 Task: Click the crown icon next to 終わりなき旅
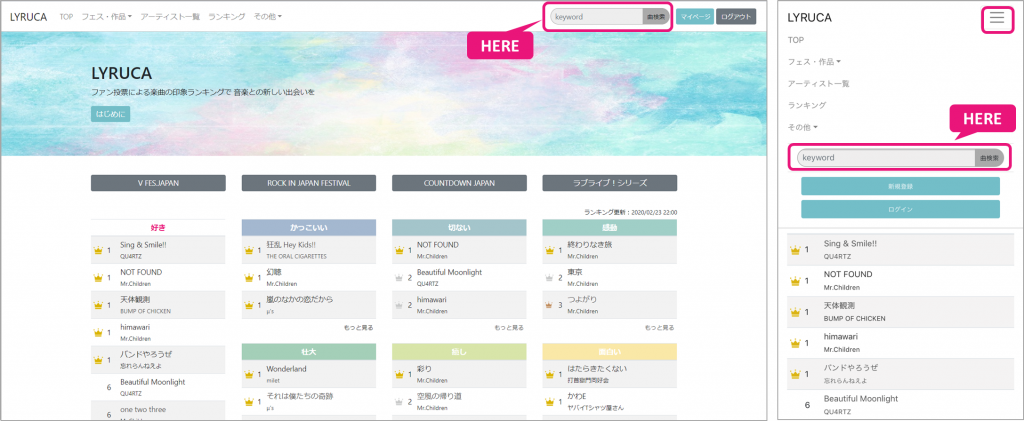click(x=548, y=250)
